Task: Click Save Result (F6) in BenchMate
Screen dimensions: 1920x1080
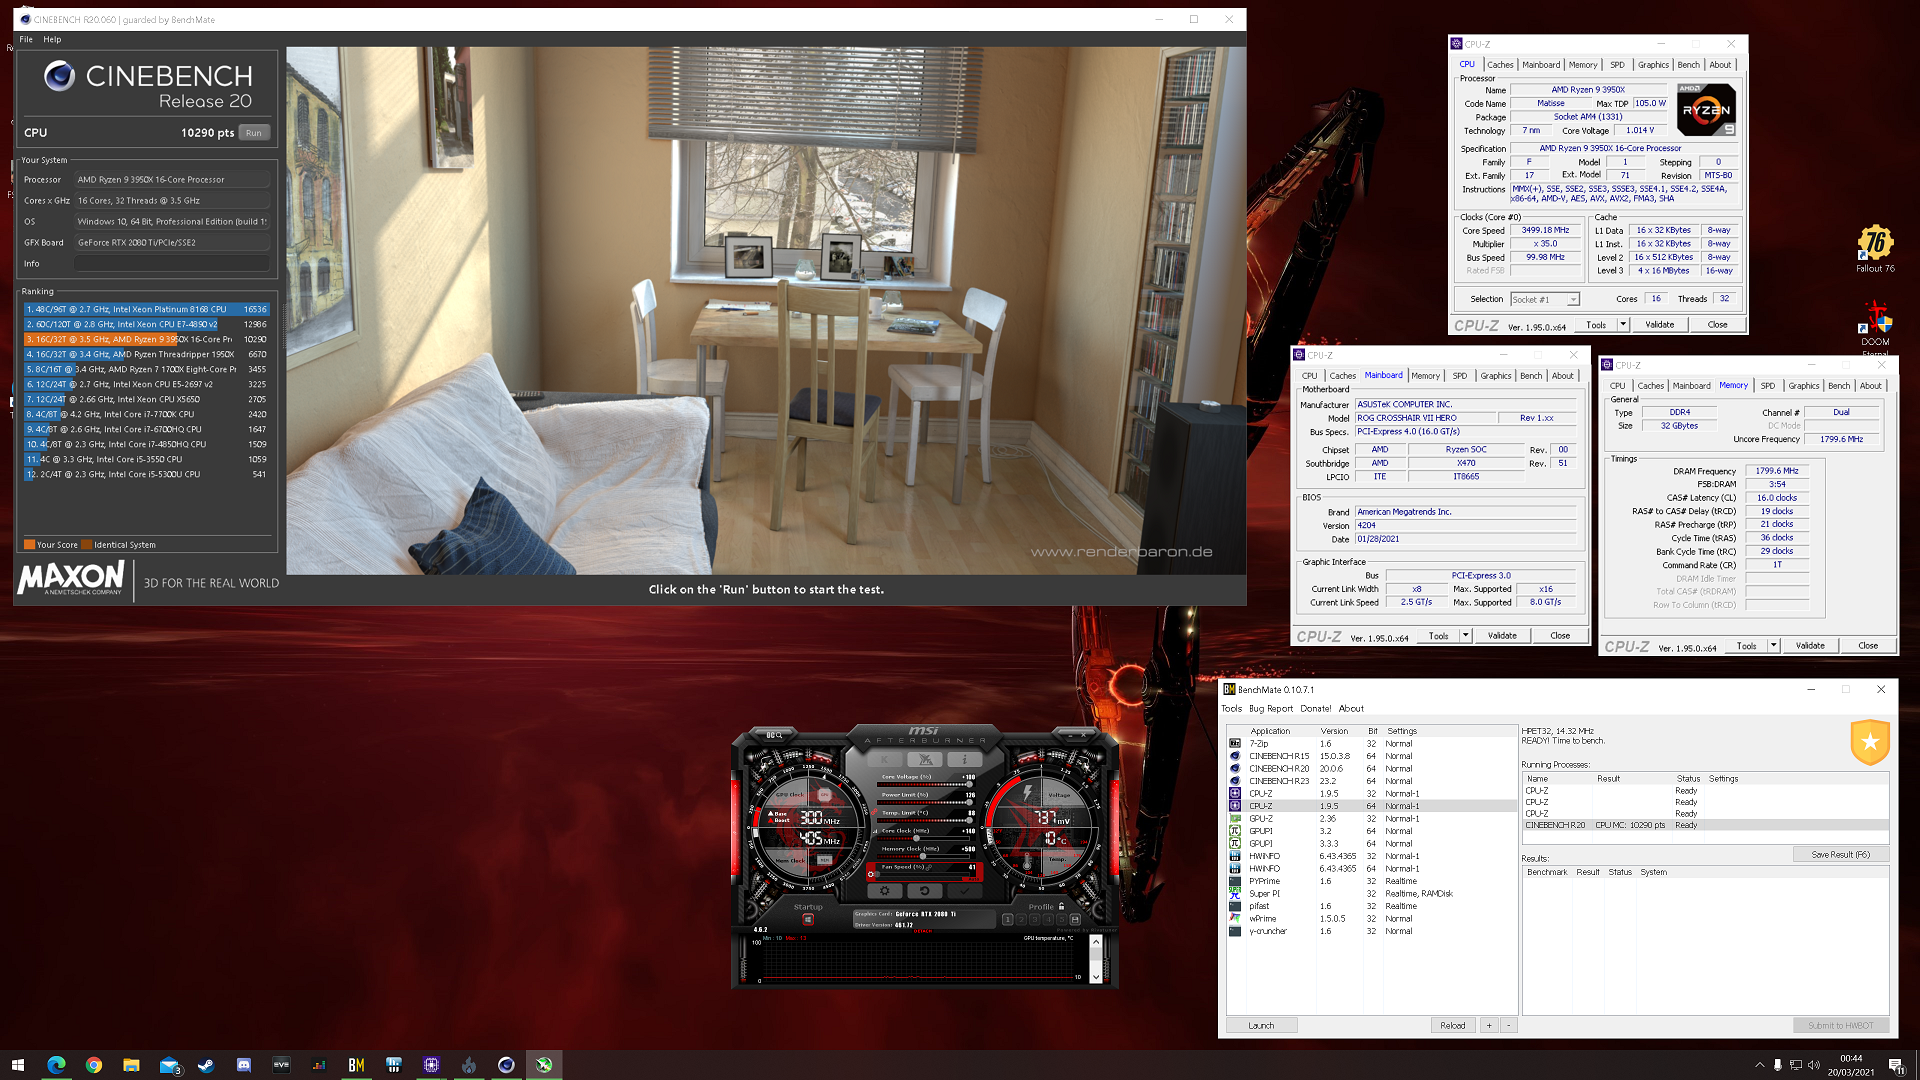Action: [1840, 855]
